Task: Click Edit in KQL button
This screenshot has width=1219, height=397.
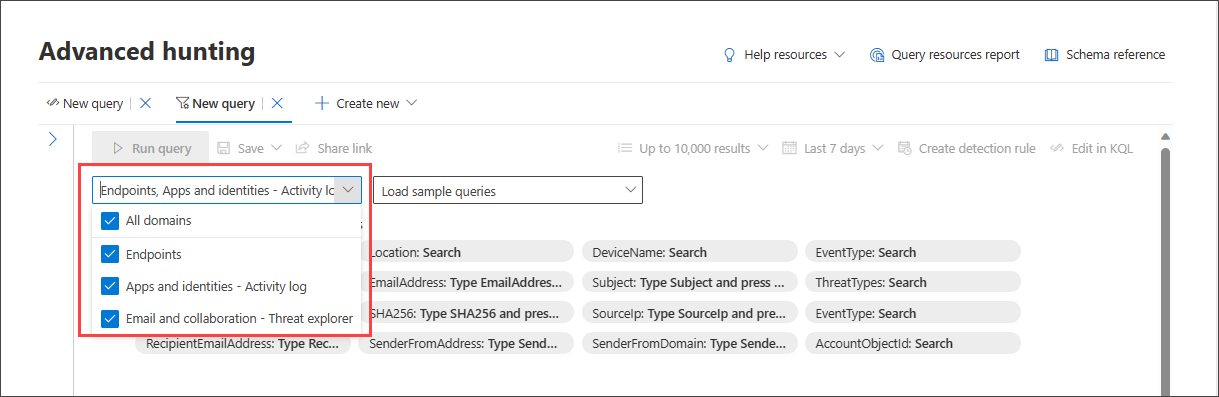Action: point(1091,148)
